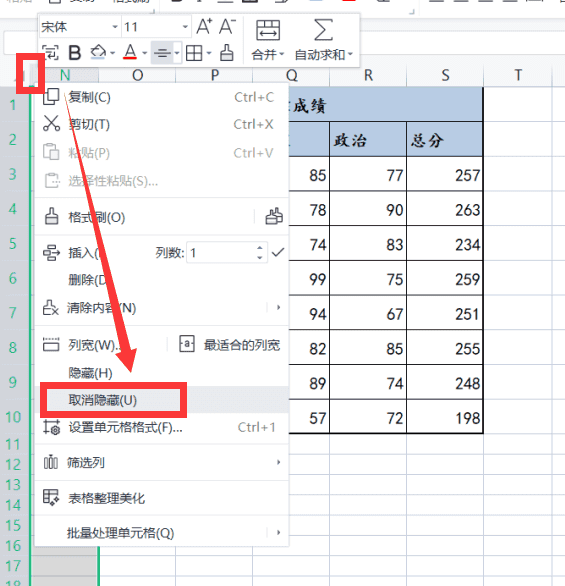Choose 剪切(T) from the context menu
Viewport: 565px width, 586px height.
pyautogui.click(x=161, y=124)
